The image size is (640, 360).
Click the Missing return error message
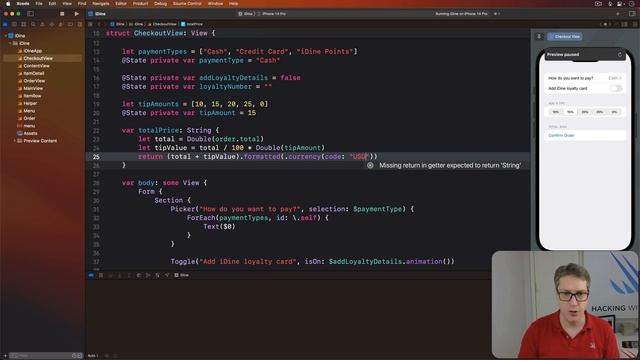click(x=450, y=165)
